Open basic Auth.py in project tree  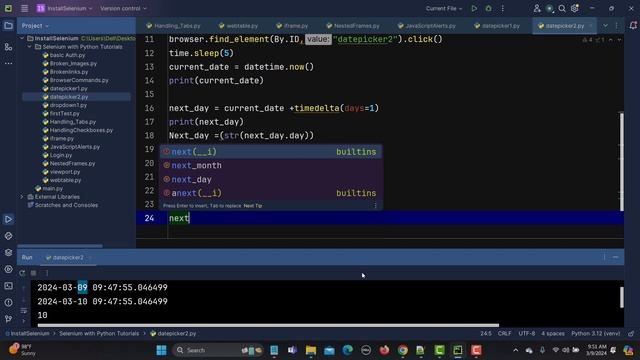[67, 55]
